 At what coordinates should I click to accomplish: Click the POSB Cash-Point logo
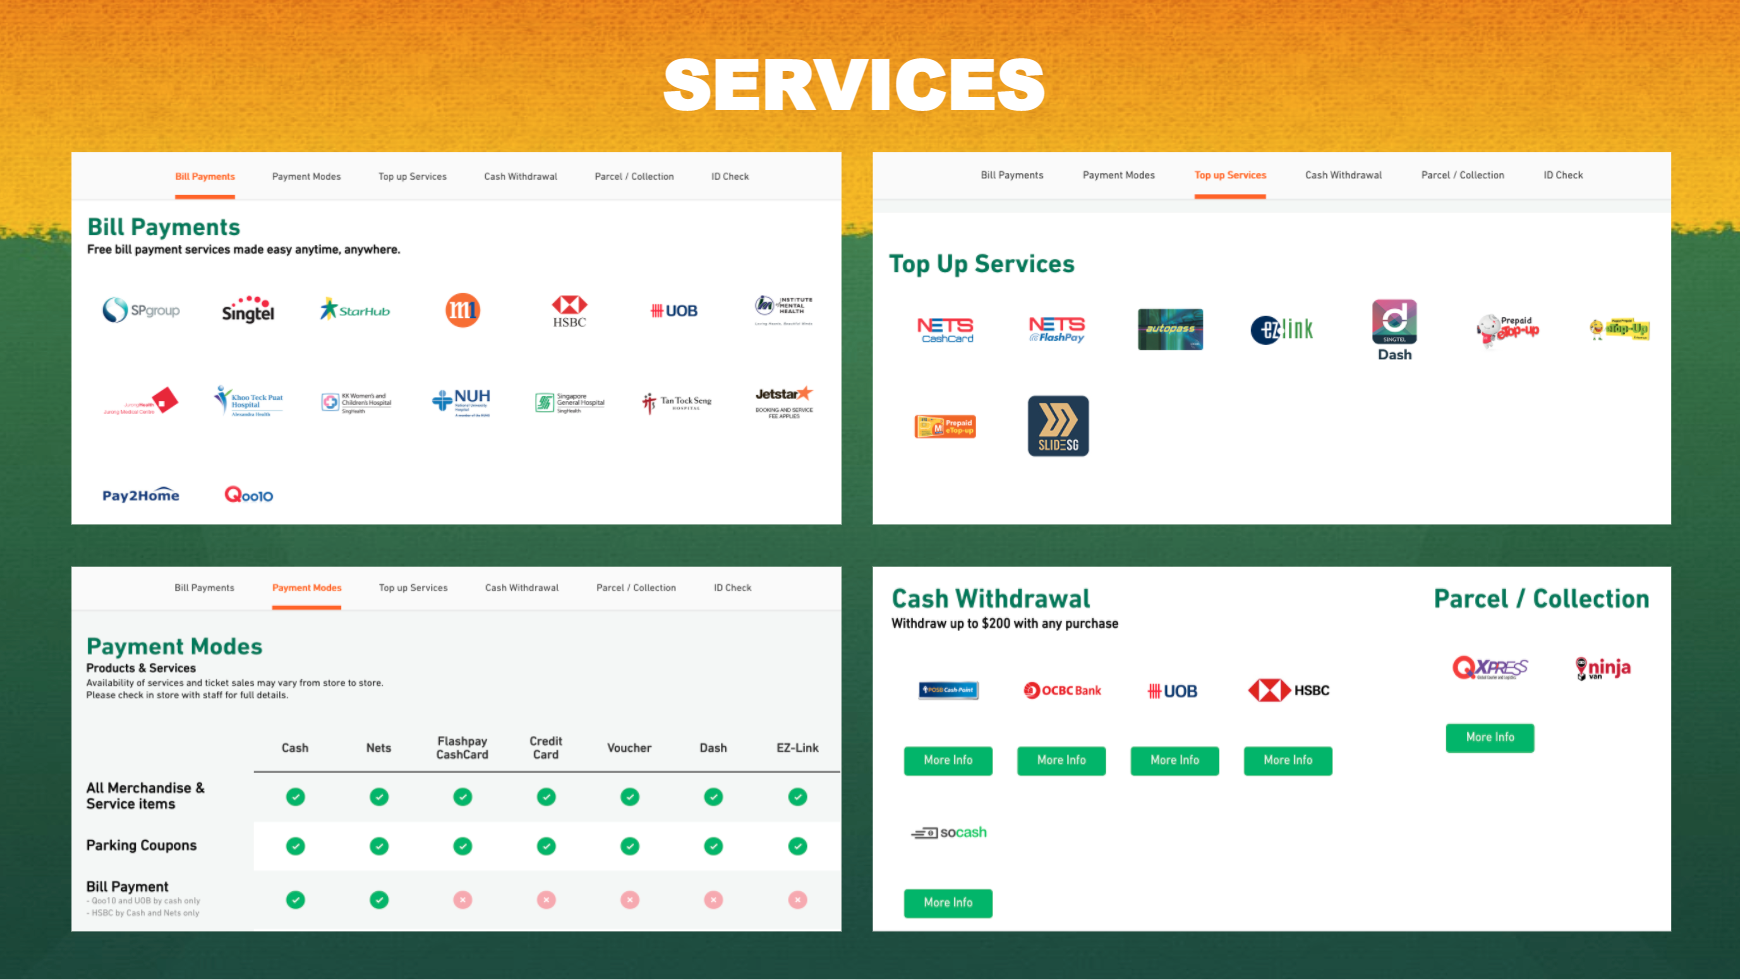click(948, 690)
